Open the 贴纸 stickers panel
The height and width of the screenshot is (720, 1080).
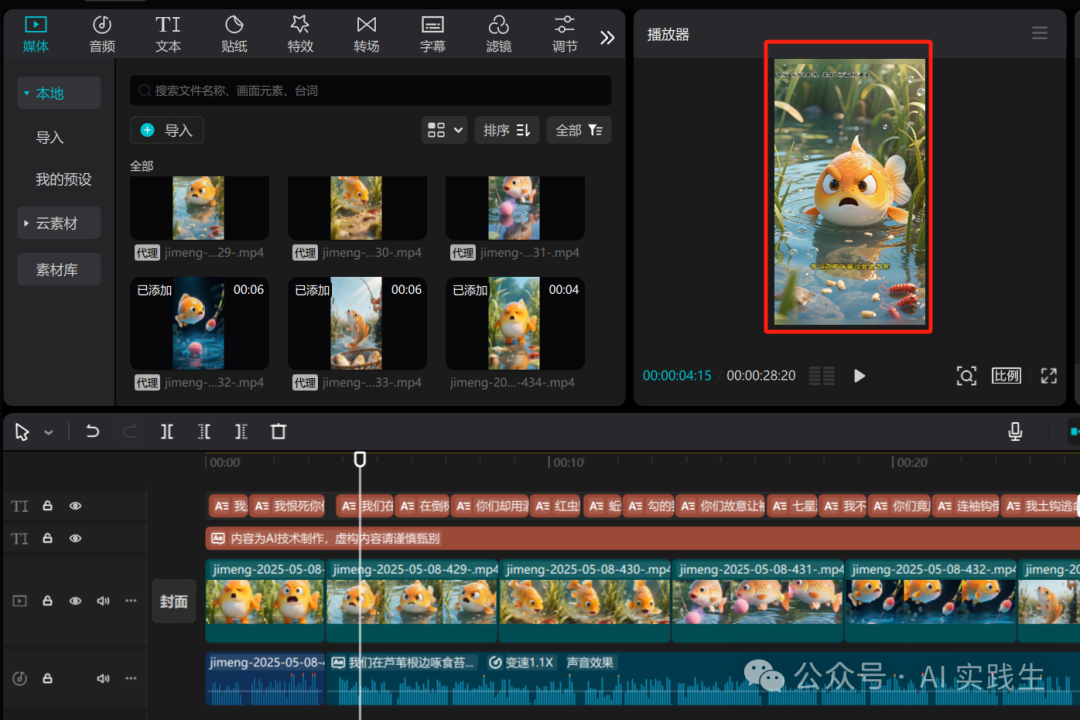click(234, 33)
